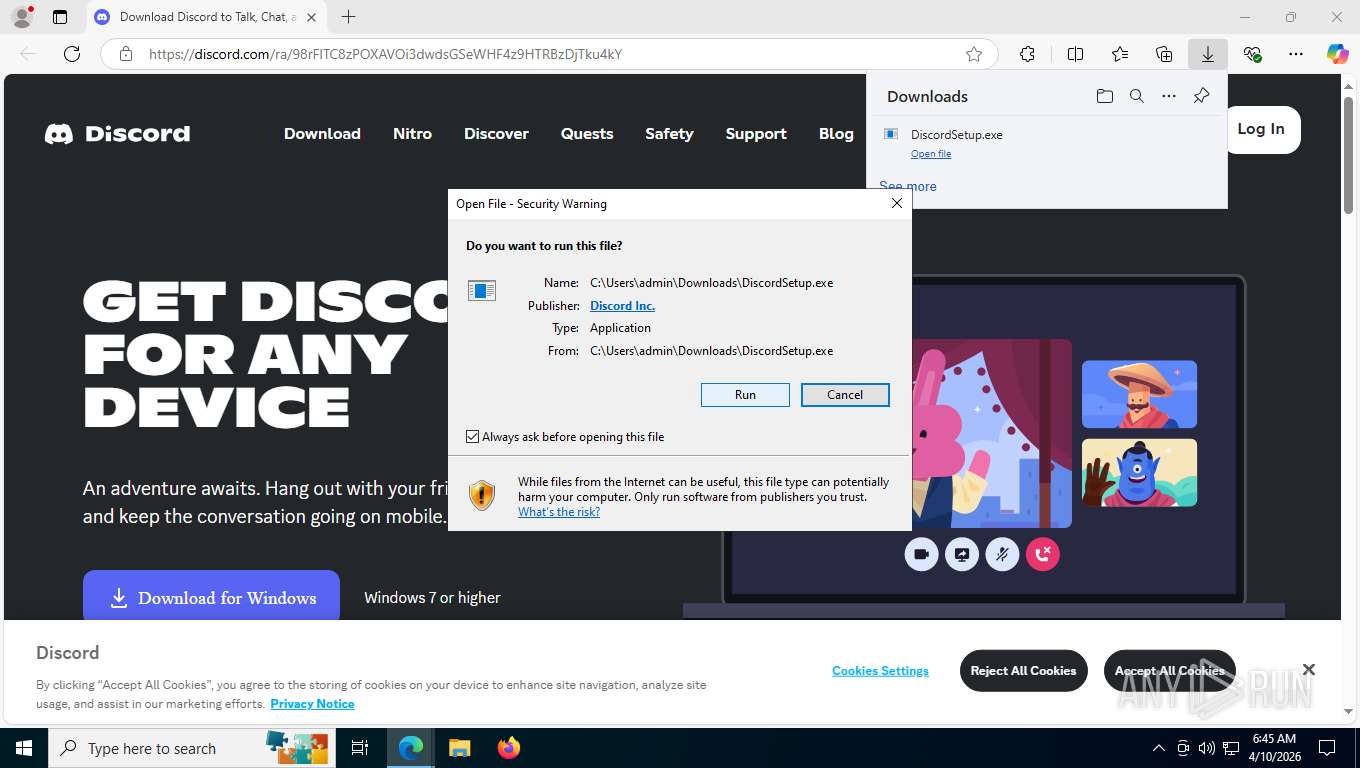Viewport: 1360px width, 768px height.
Task: Toggle the Downloads toolbar button
Action: click(x=1208, y=54)
